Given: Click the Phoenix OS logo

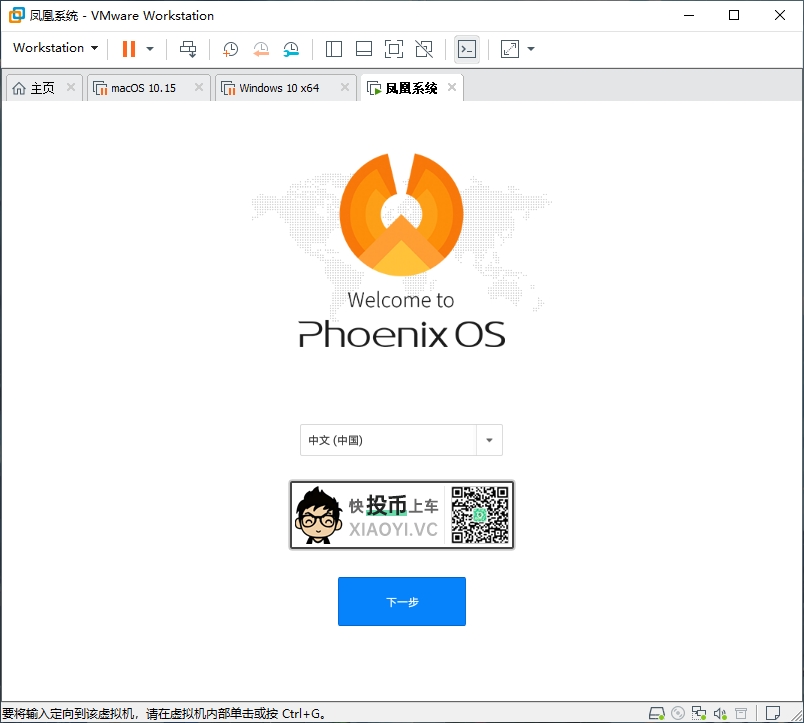Looking at the screenshot, I should pyautogui.click(x=401, y=214).
